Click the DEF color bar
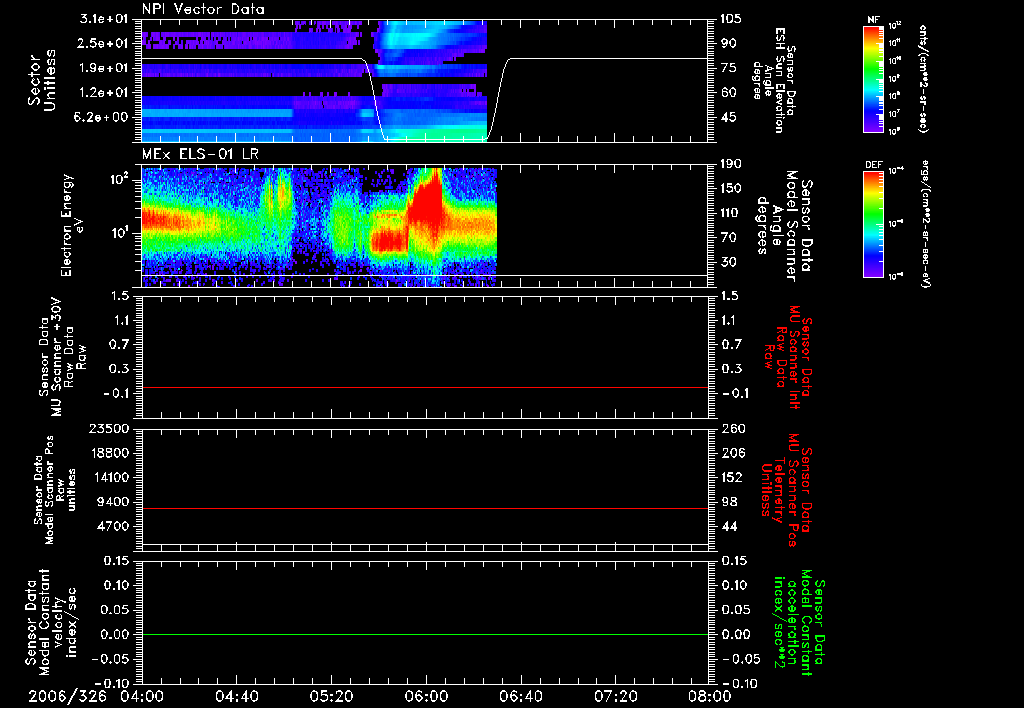Image resolution: width=1024 pixels, height=708 pixels. 873,224
